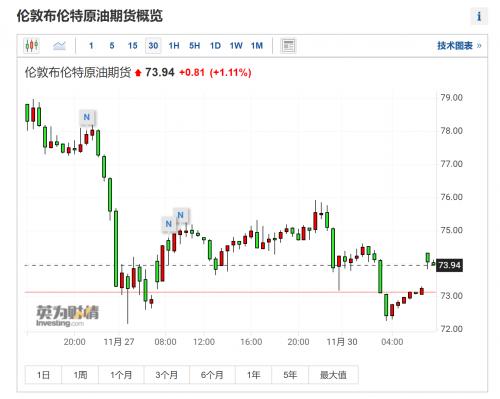
Task: Click the 73.94 current price label
Action: (x=449, y=265)
